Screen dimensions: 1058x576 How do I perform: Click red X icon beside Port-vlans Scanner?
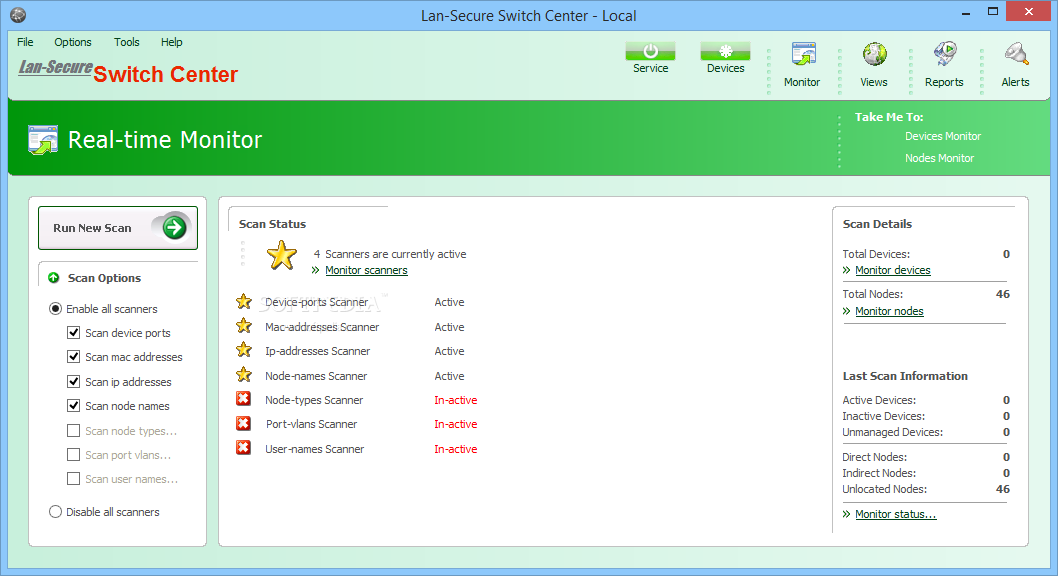244,424
